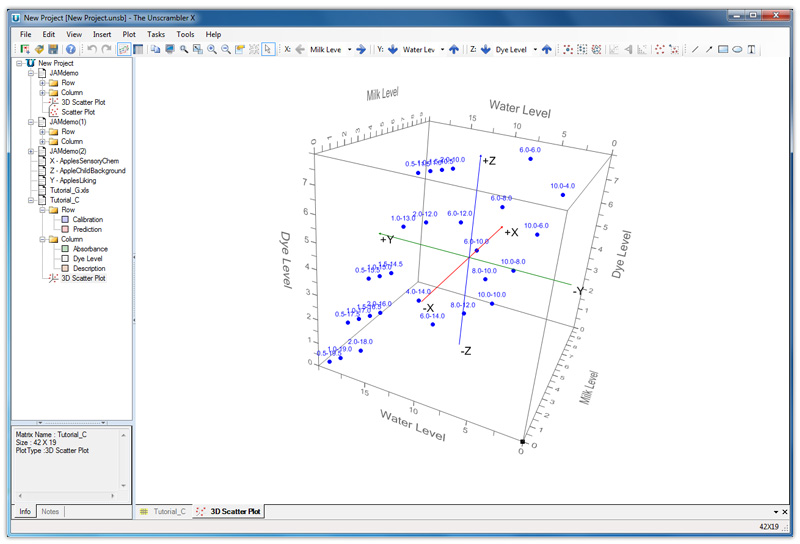The width and height of the screenshot is (800, 544).
Task: Switch to the Tutorial_C tab
Action: [162, 511]
